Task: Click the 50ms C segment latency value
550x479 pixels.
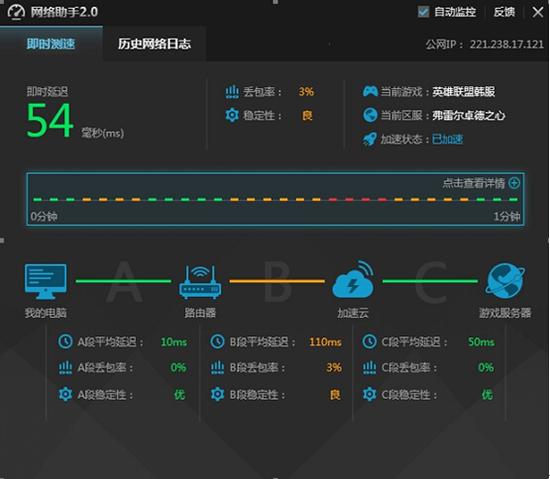Action: tap(481, 342)
